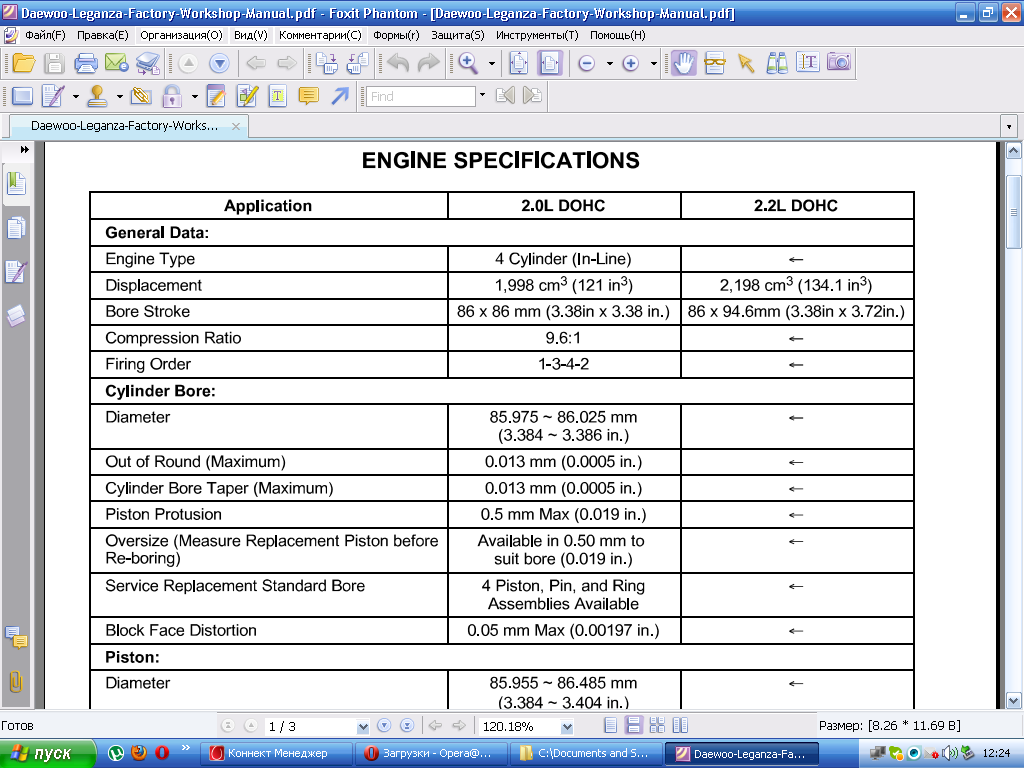Select the Hand tool in toolbar

683,63
